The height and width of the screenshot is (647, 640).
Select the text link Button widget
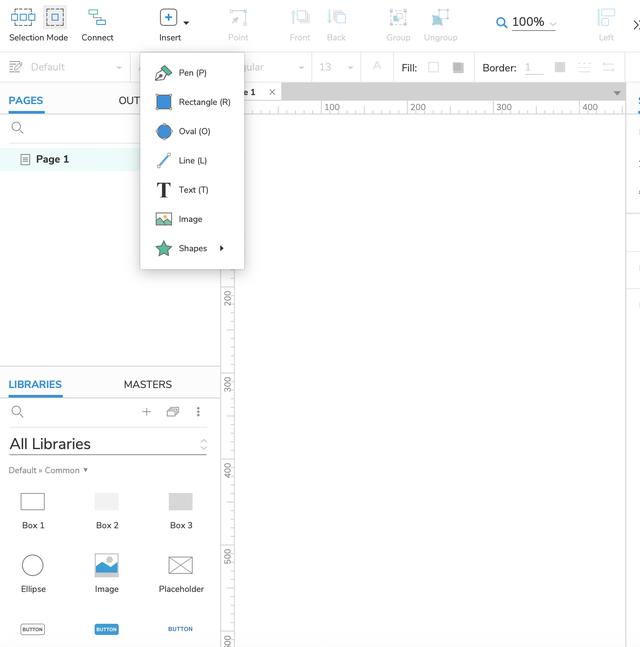[x=180, y=629]
